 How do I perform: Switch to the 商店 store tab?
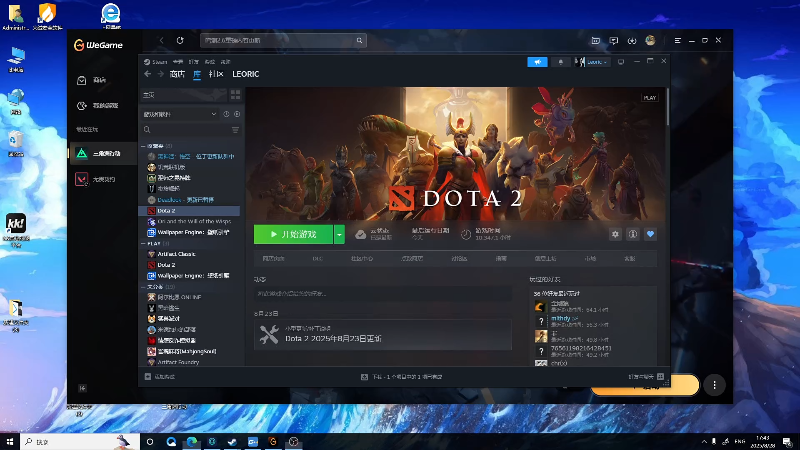[177, 74]
